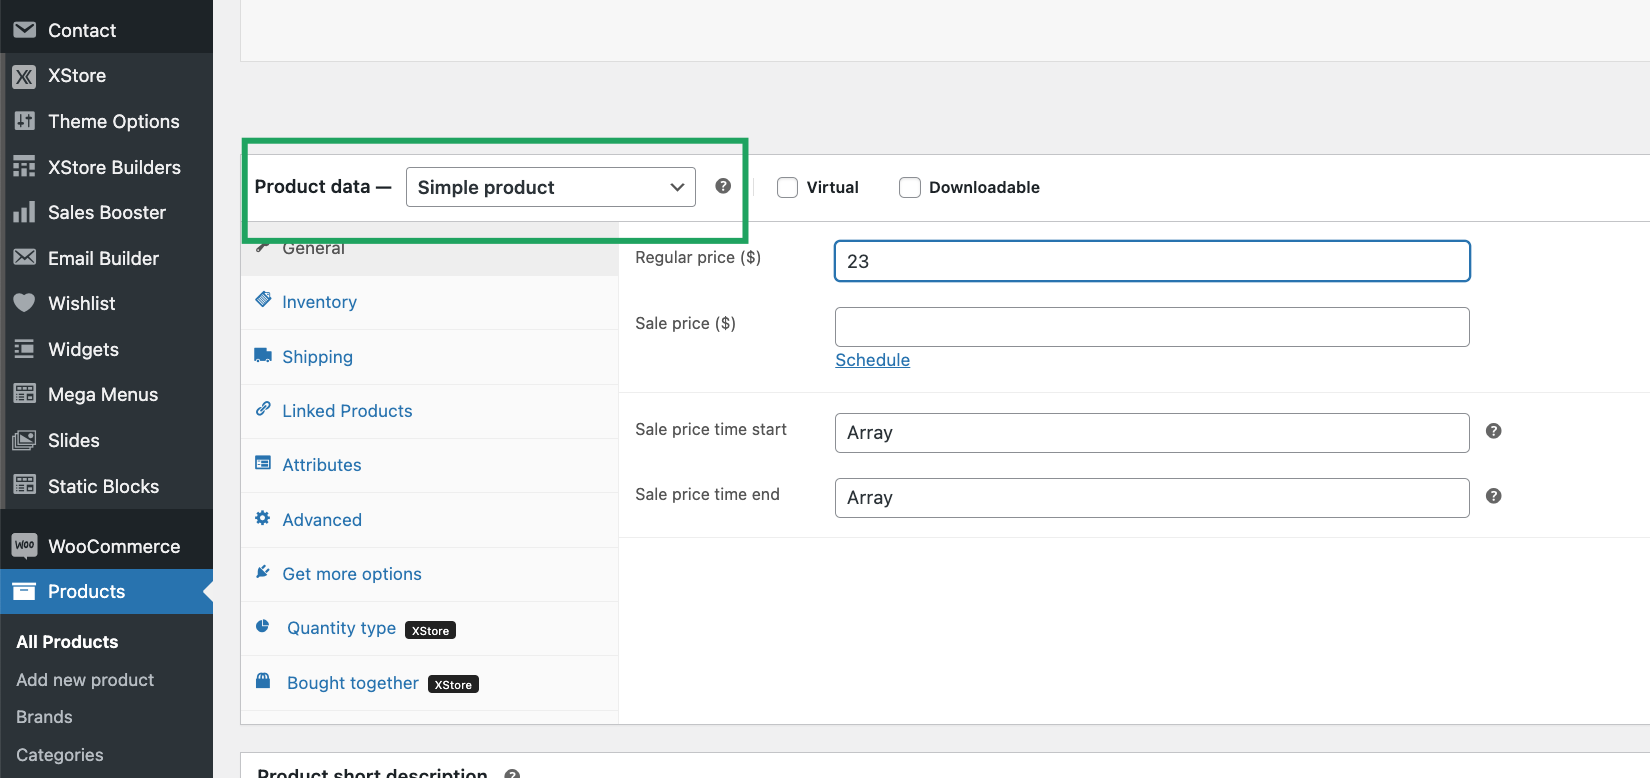Click the Bought together bag icon

pyautogui.click(x=263, y=681)
